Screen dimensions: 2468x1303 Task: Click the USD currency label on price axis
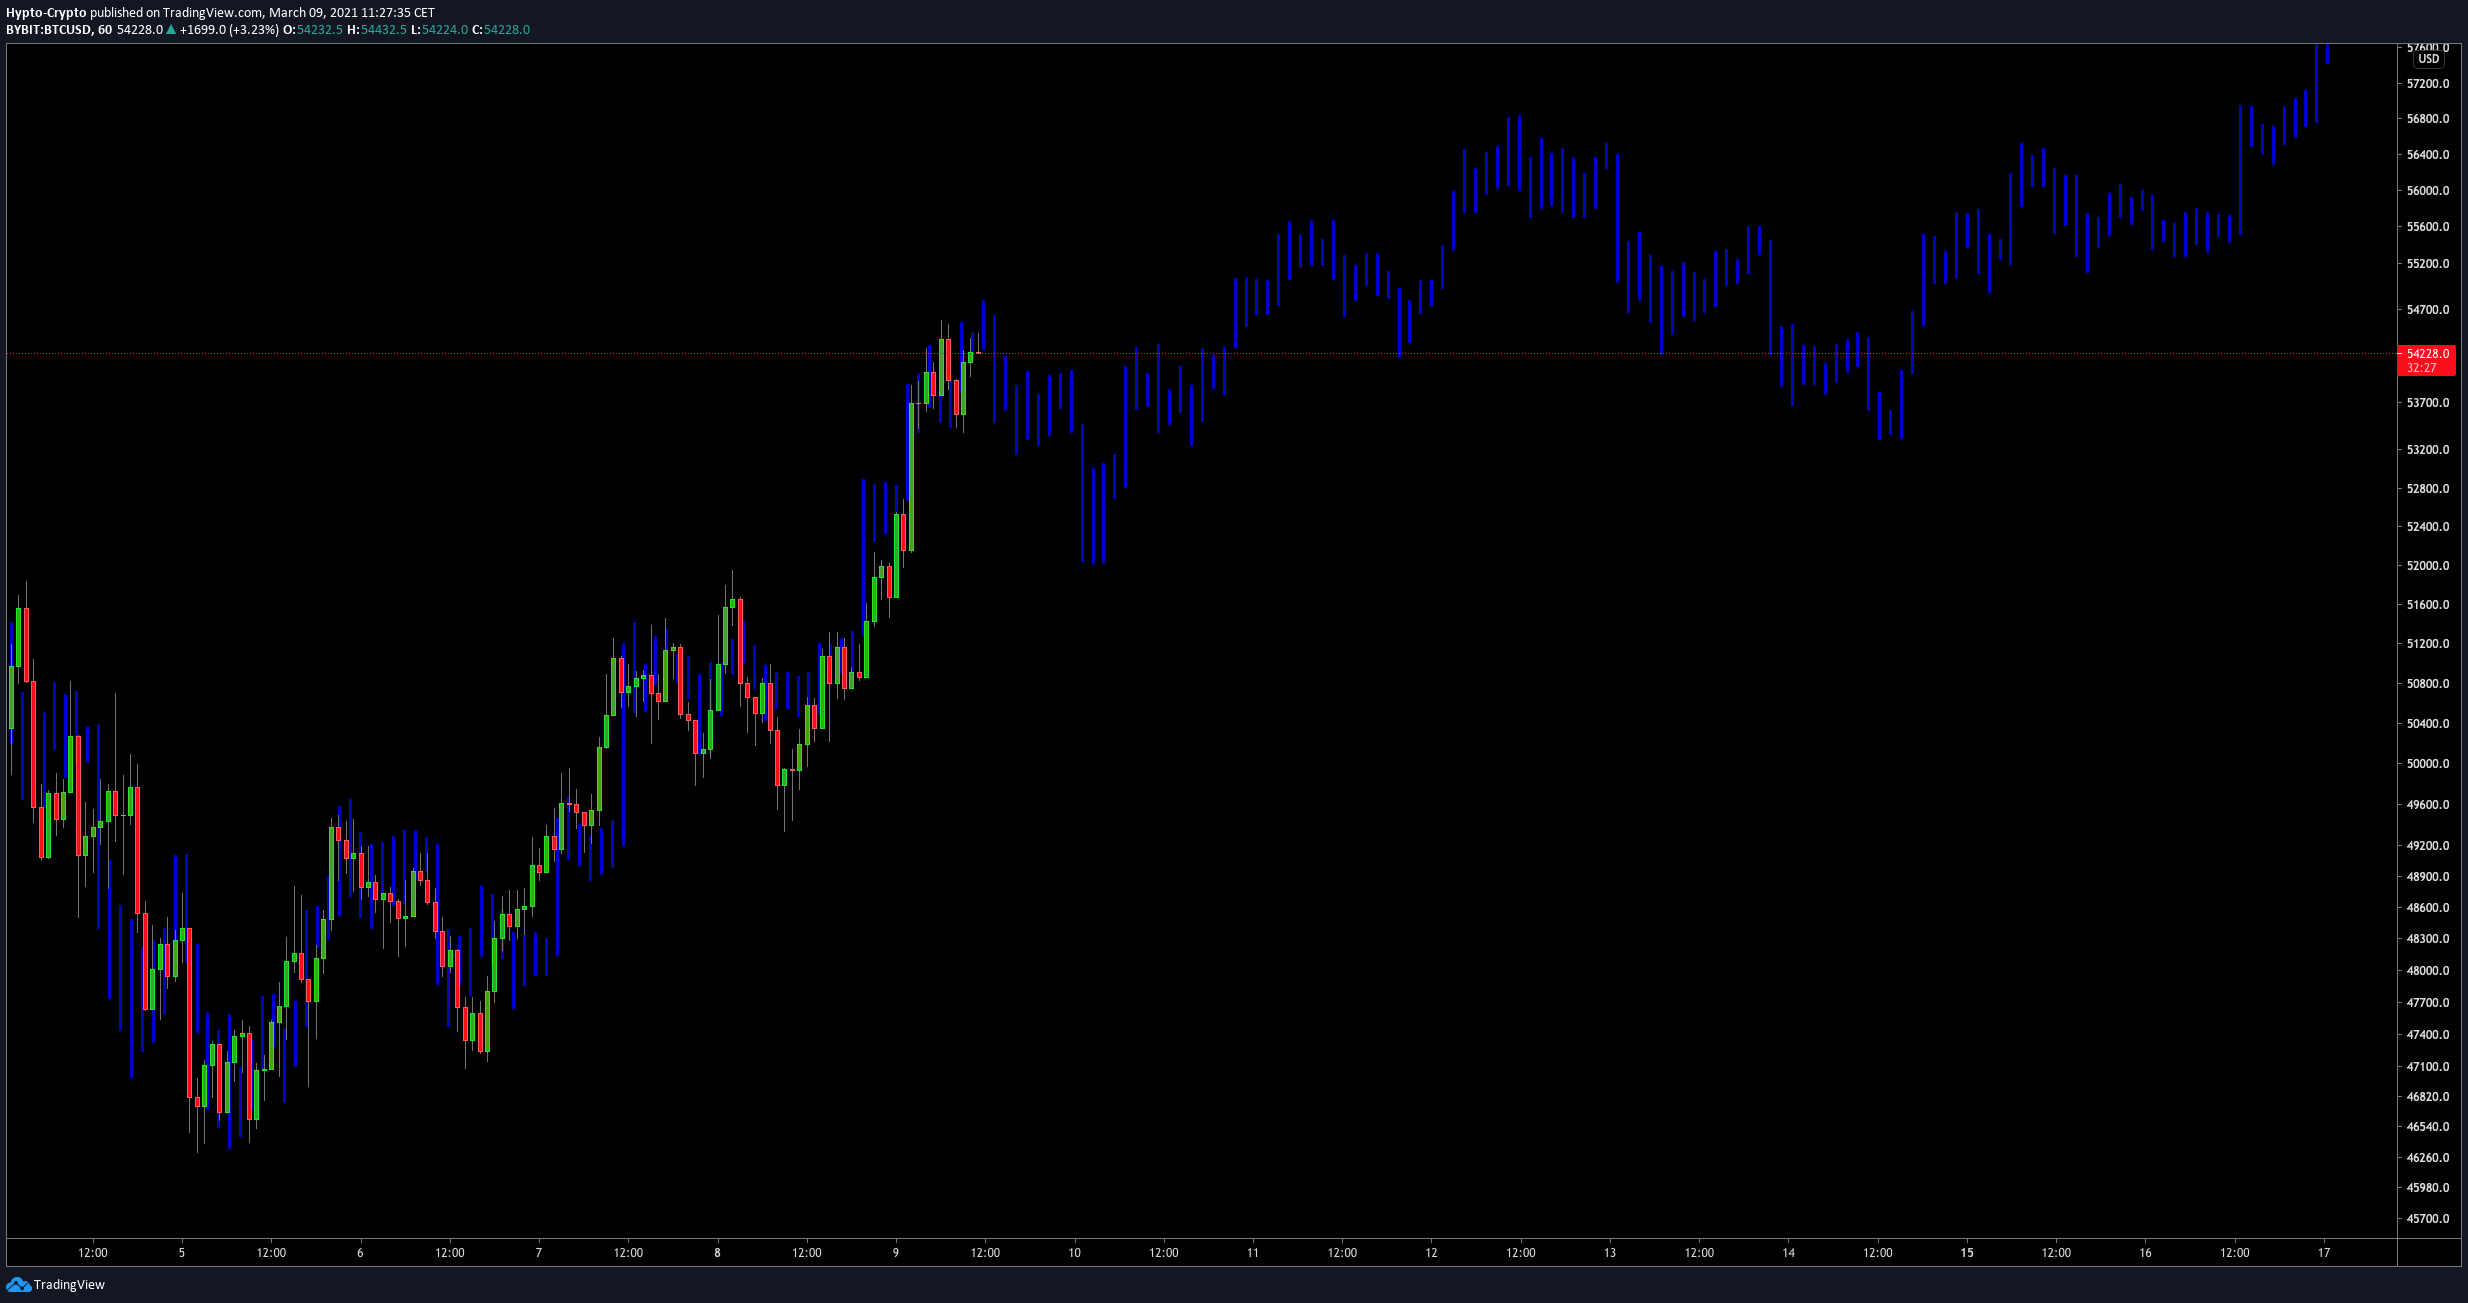click(x=2429, y=59)
